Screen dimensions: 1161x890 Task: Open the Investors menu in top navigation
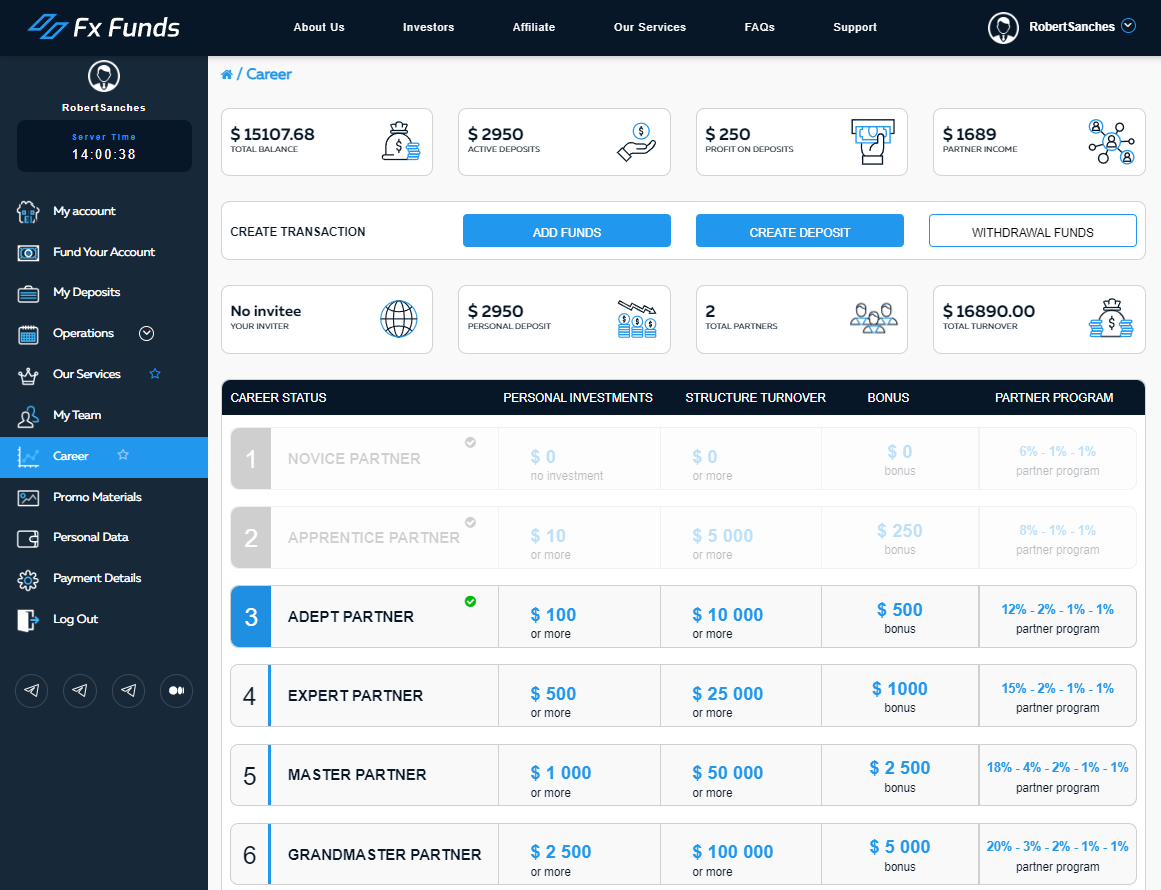(428, 27)
